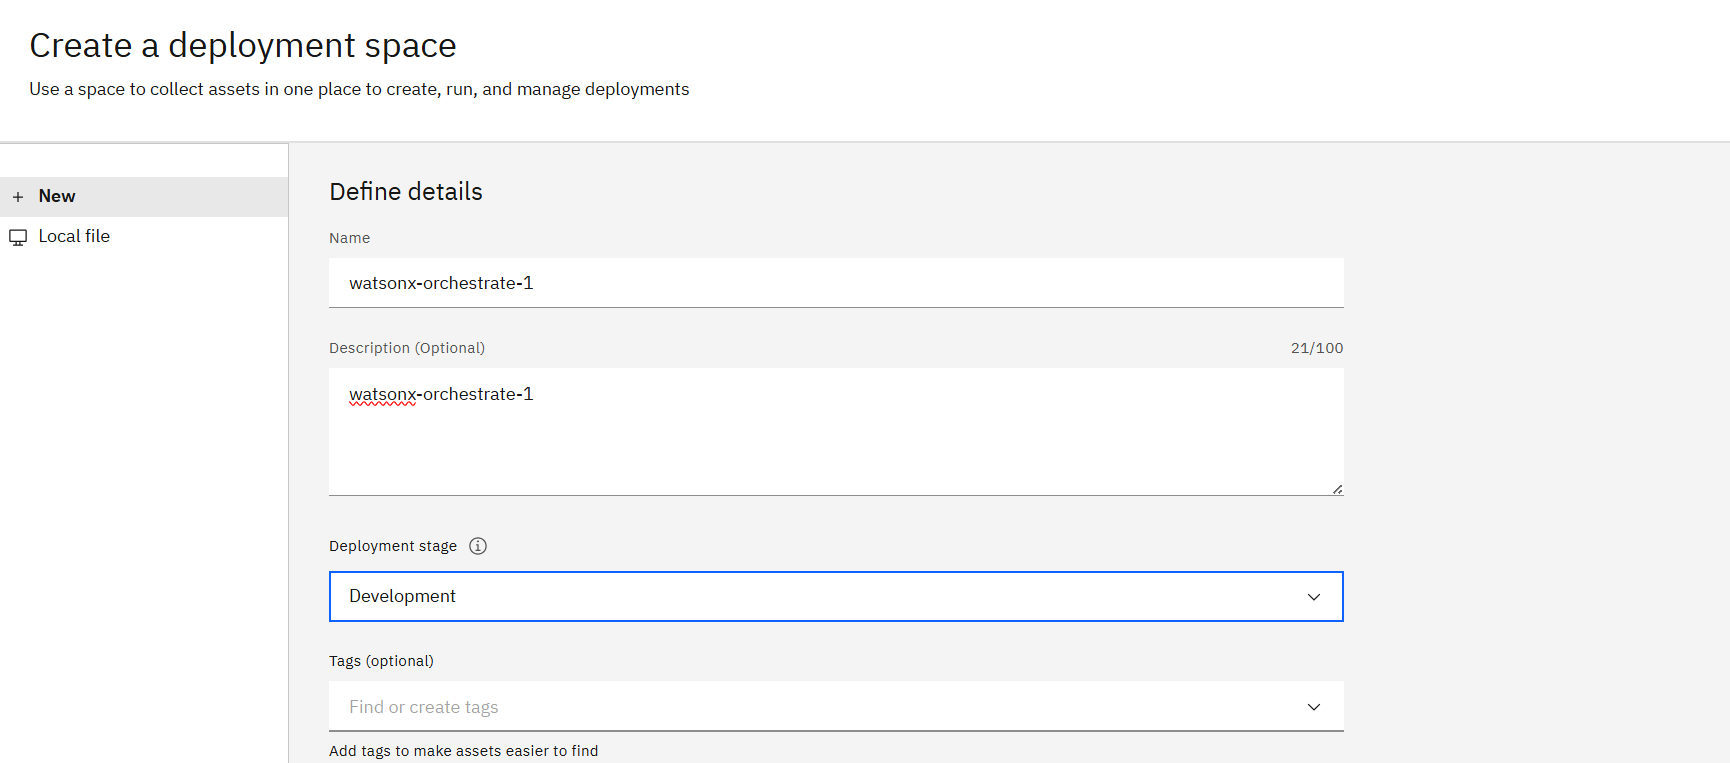The width and height of the screenshot is (1730, 763).
Task: Expand the Tags dropdown chevron
Action: pos(1314,707)
